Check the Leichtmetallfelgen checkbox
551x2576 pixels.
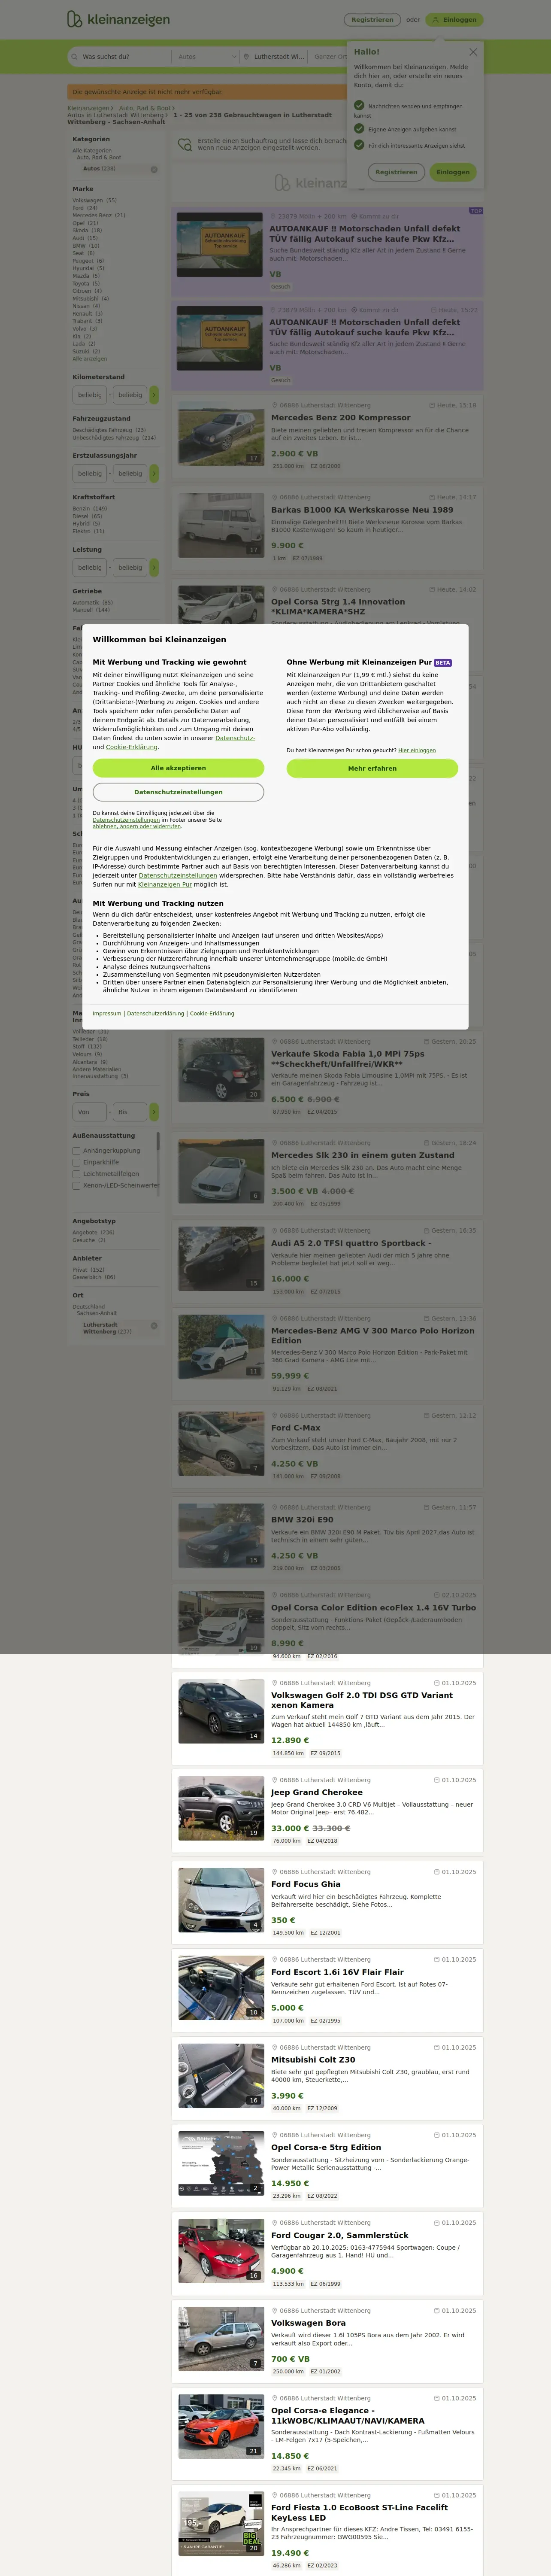click(x=76, y=1174)
